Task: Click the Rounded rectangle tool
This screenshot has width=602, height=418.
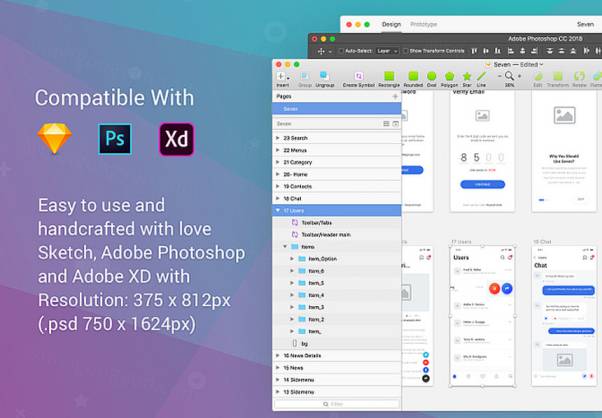Action: point(413,77)
